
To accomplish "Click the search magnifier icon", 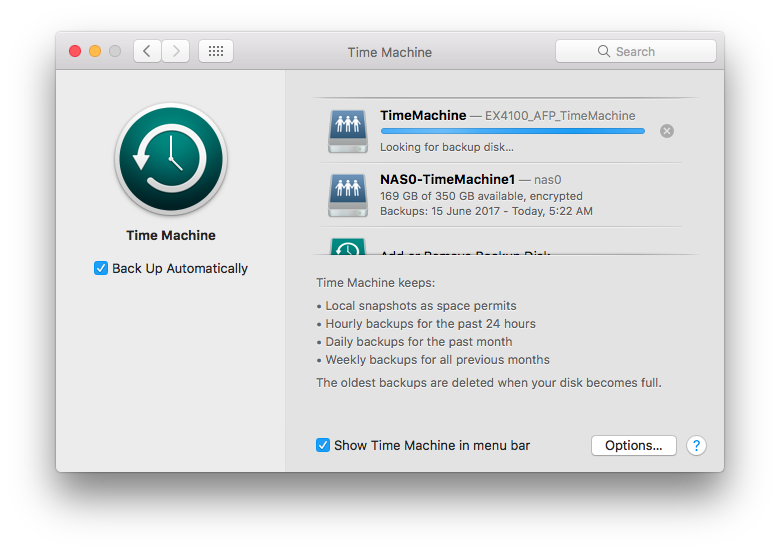I will tap(603, 51).
